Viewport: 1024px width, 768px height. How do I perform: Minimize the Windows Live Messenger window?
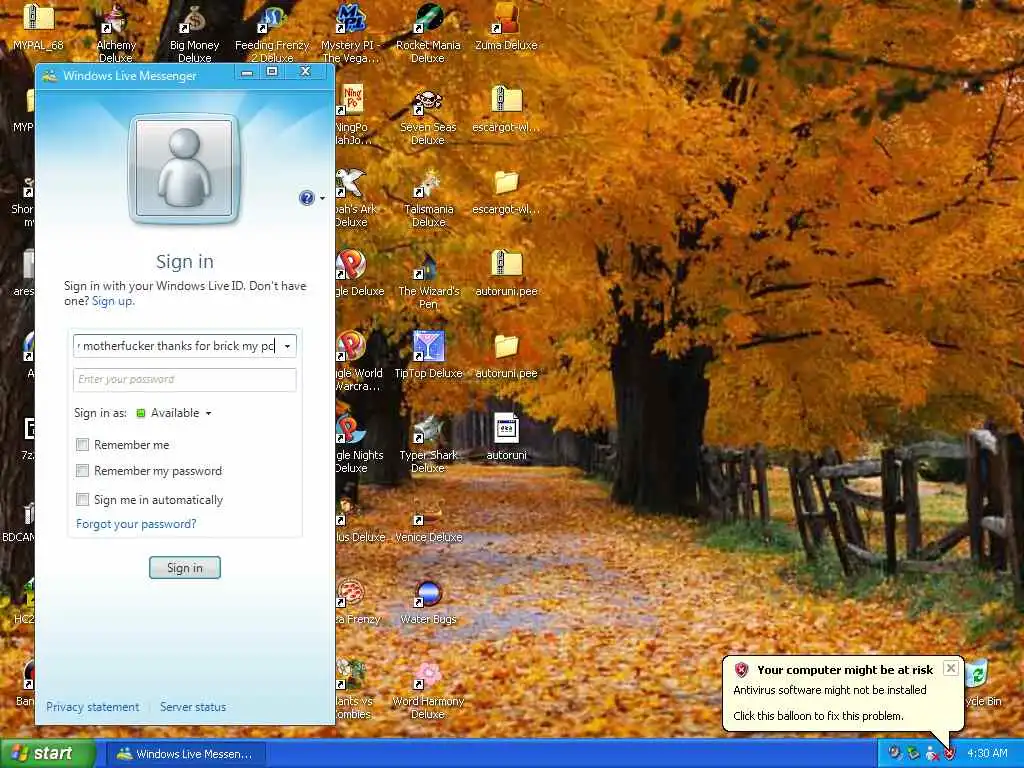247,71
